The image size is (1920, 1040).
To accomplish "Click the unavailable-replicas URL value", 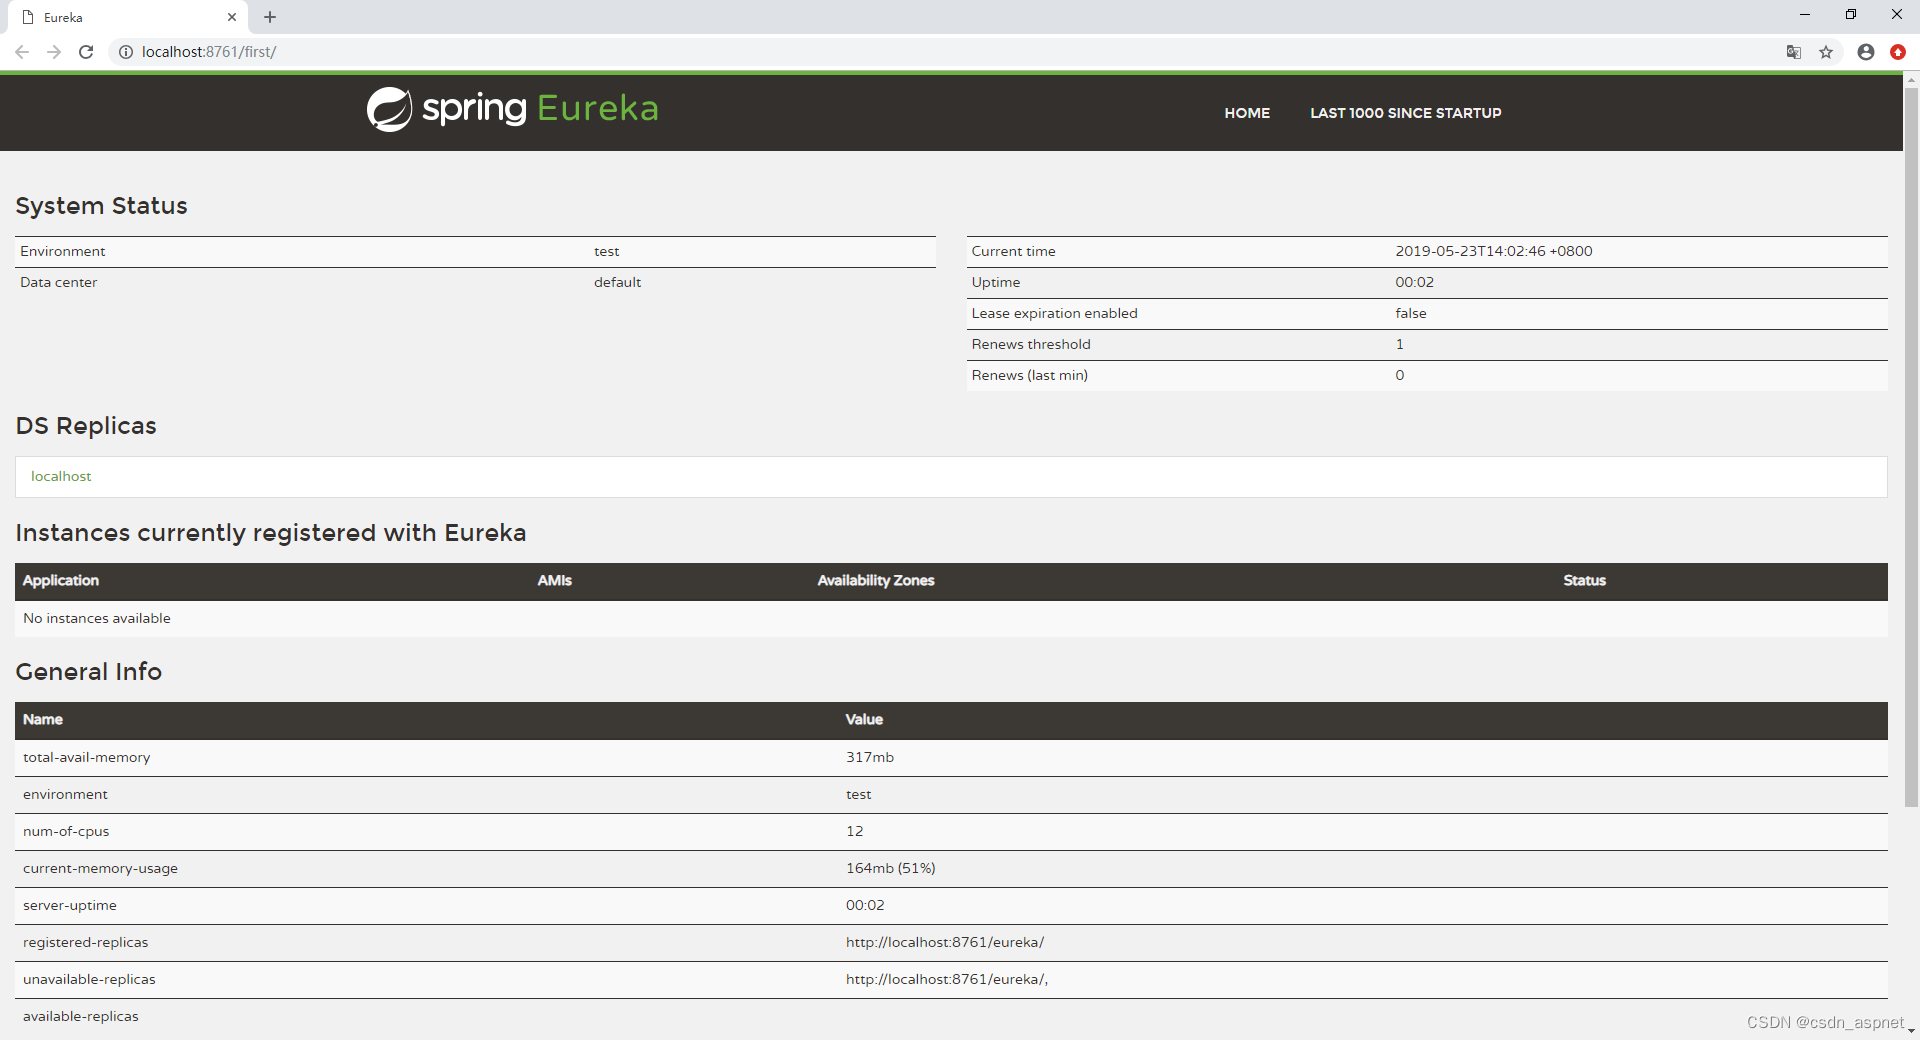I will (x=947, y=979).
